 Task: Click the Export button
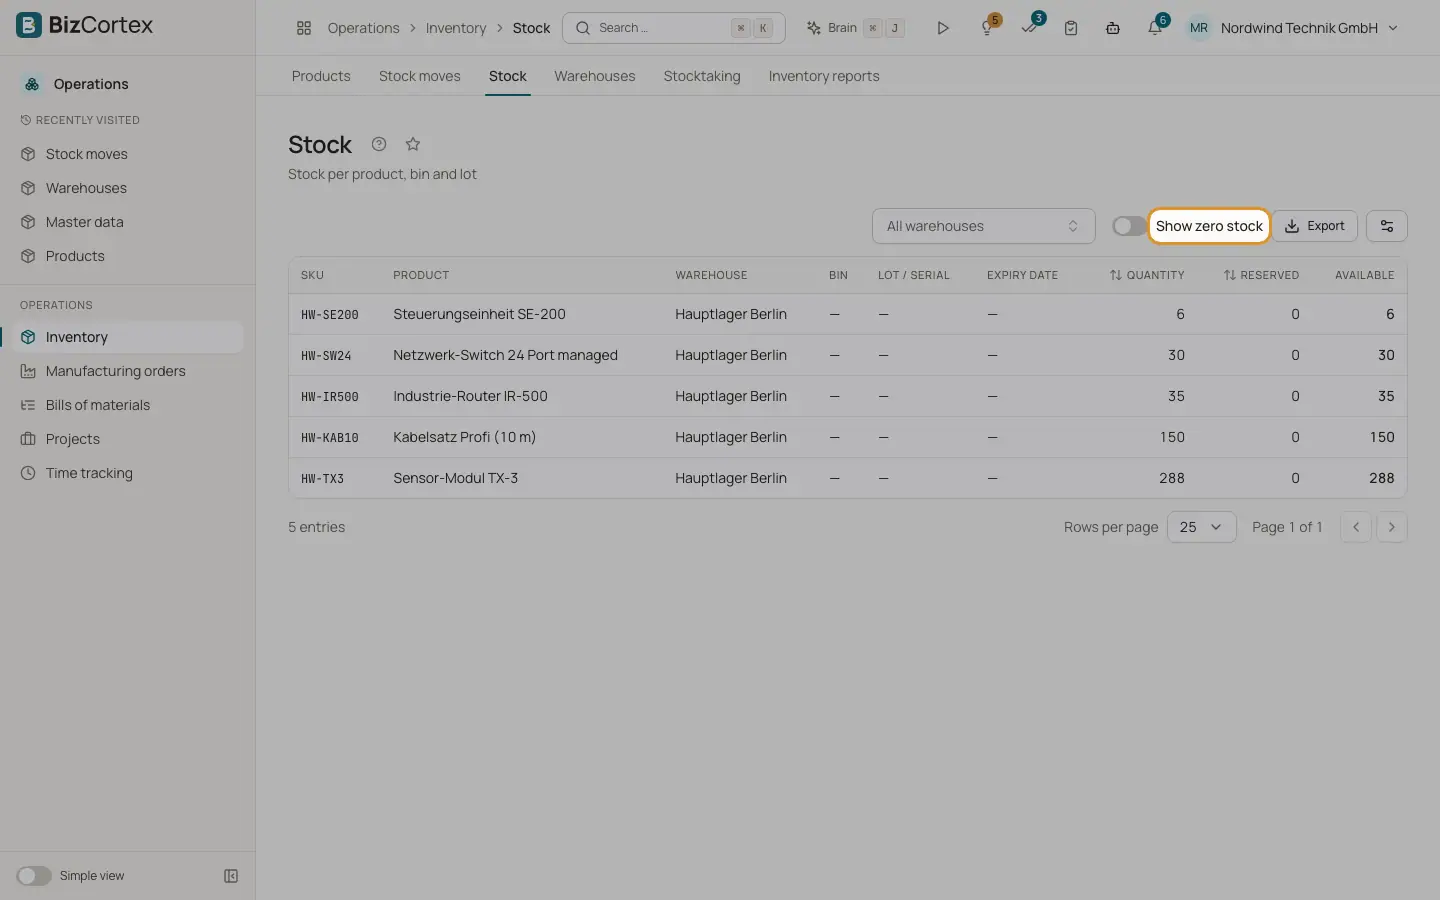[x=1314, y=226]
